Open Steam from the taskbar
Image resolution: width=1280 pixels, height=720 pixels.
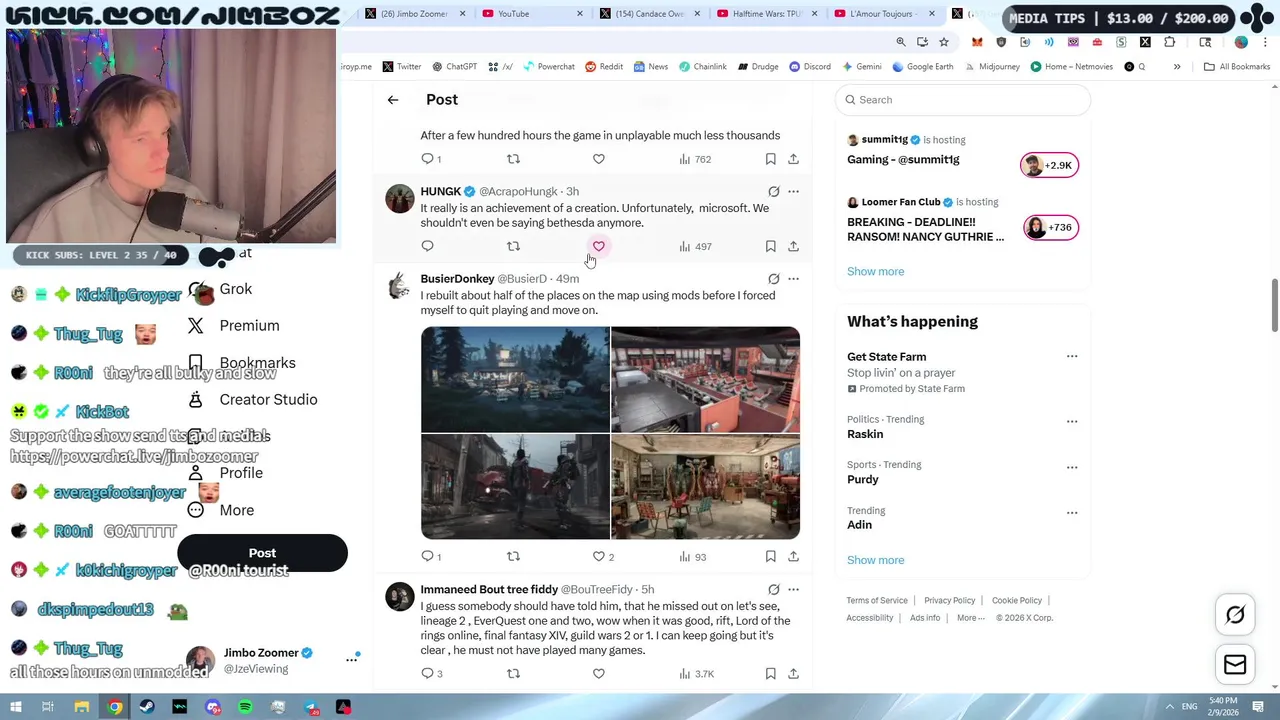[x=147, y=707]
